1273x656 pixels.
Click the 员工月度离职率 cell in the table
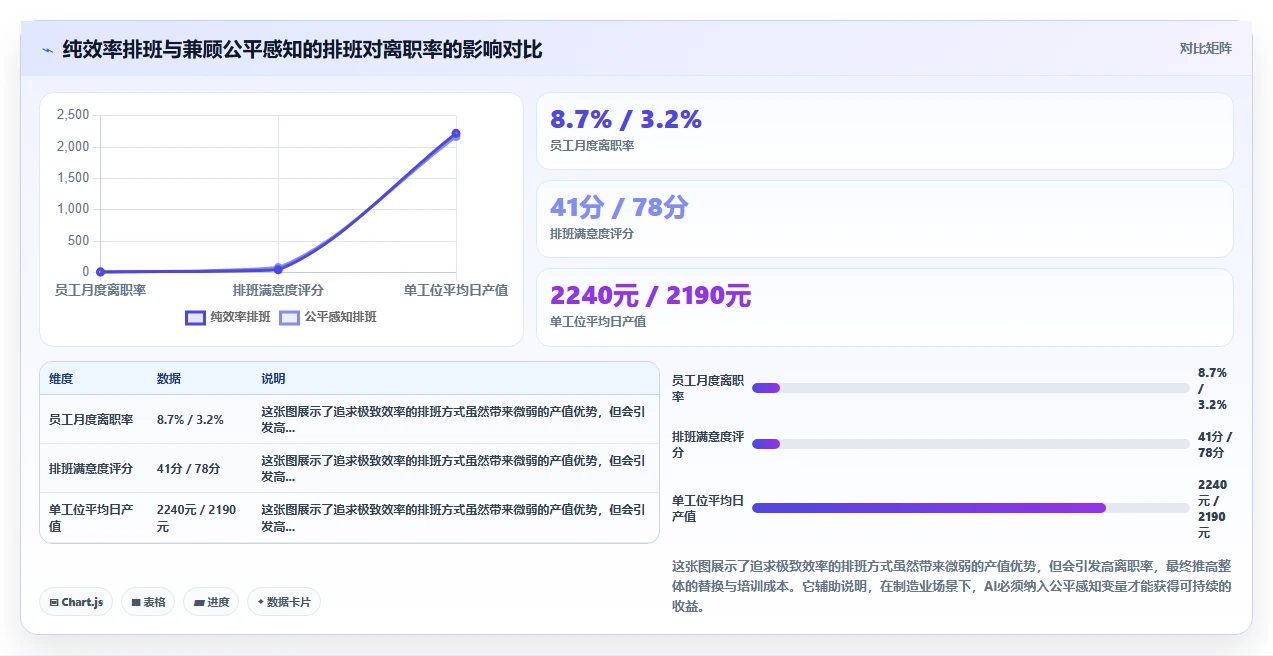[x=91, y=420]
